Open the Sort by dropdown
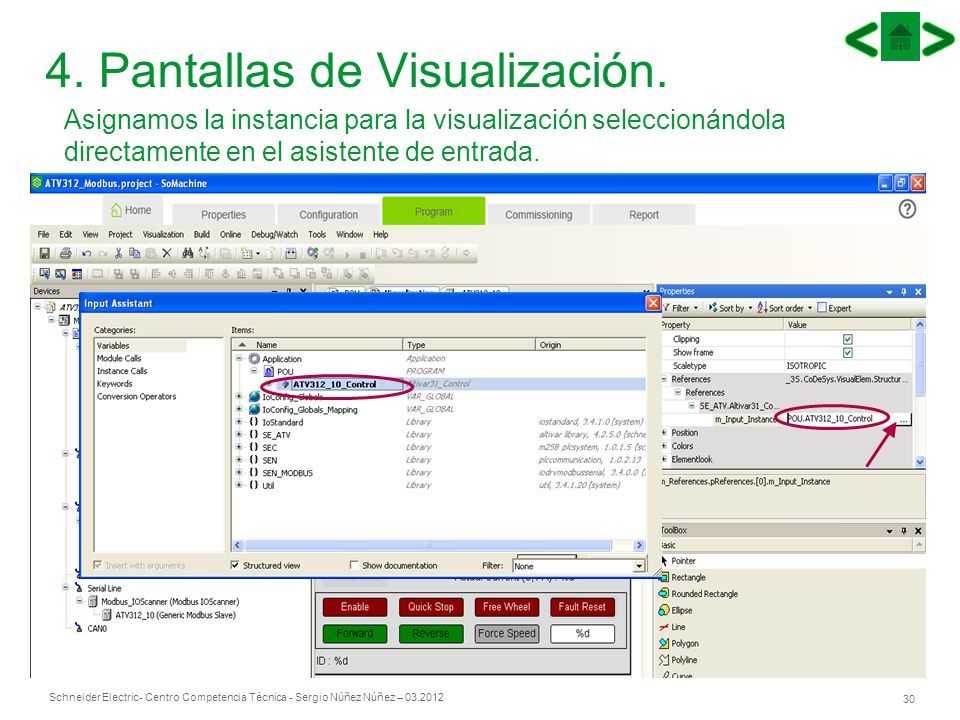960x720 pixels. tap(730, 308)
